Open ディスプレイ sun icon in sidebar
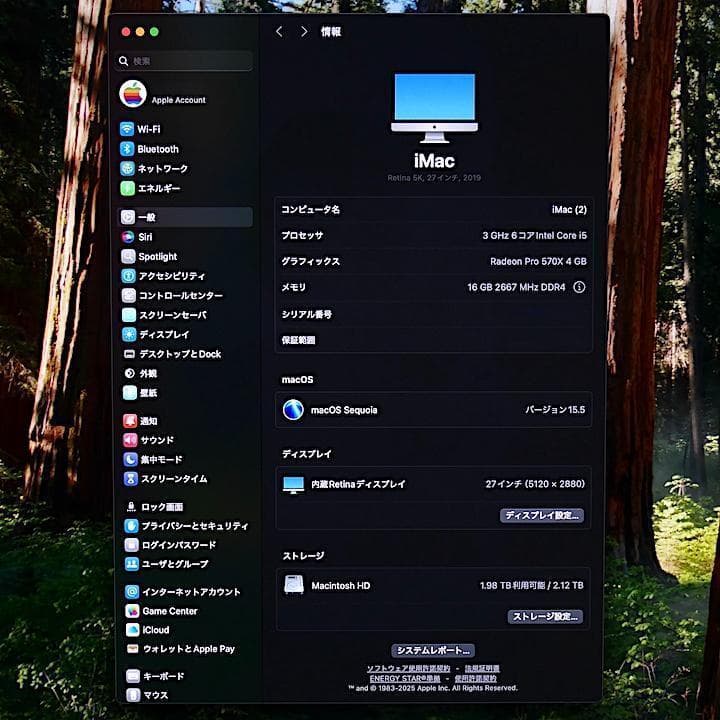This screenshot has height=720, width=720. 129,334
